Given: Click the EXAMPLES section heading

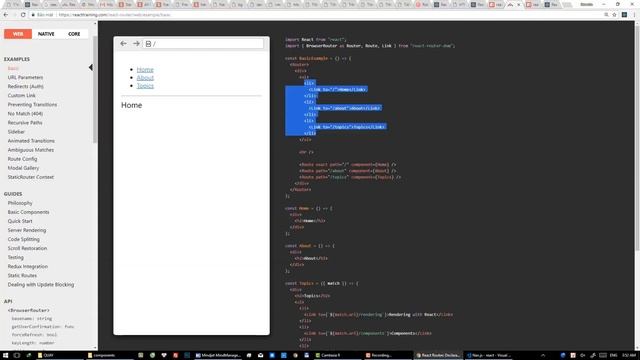Looking at the screenshot, I should (x=17, y=59).
